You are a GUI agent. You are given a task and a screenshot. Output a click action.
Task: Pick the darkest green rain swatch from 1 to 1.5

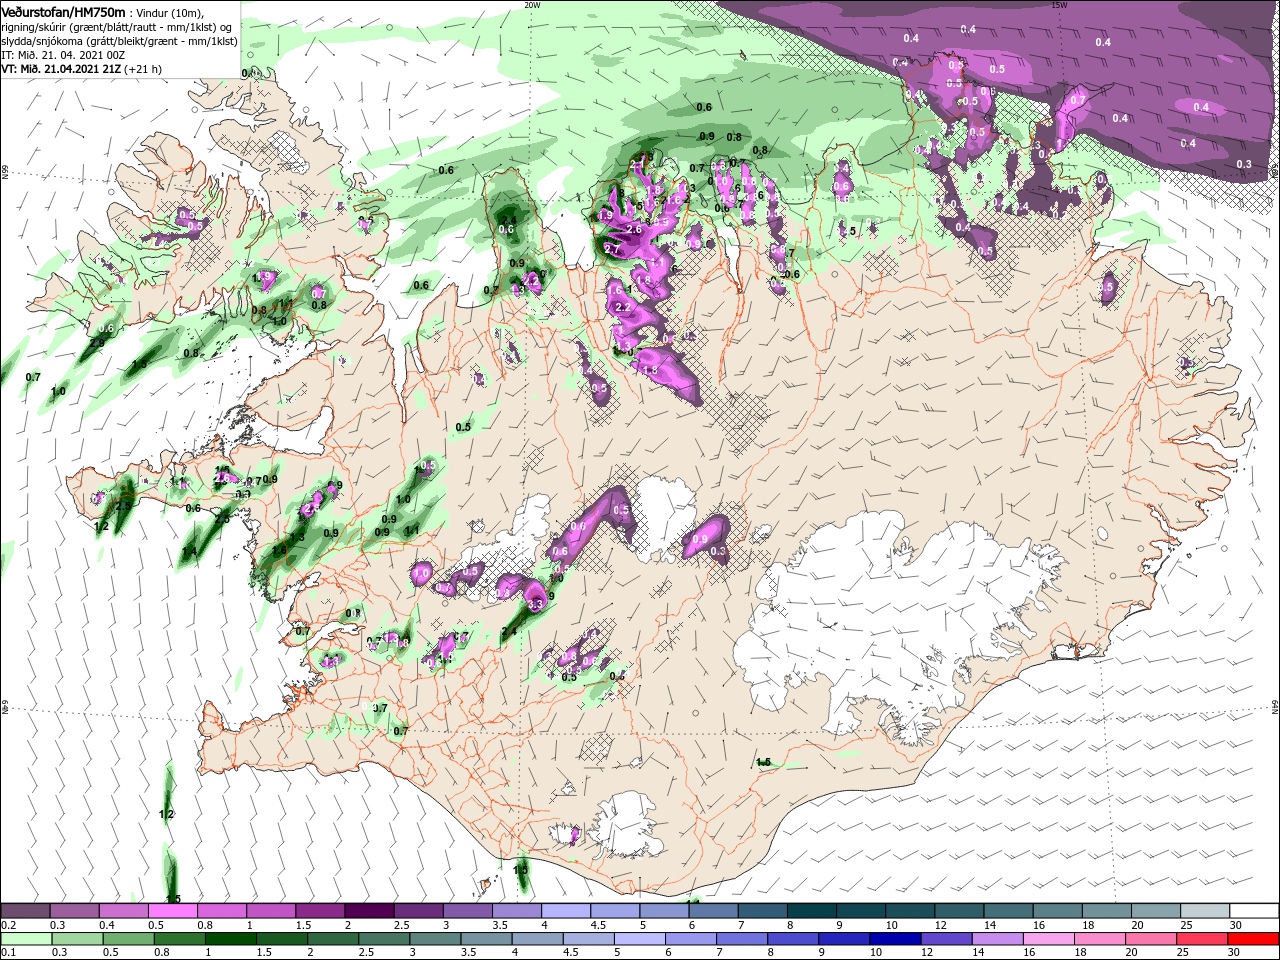(x=231, y=939)
